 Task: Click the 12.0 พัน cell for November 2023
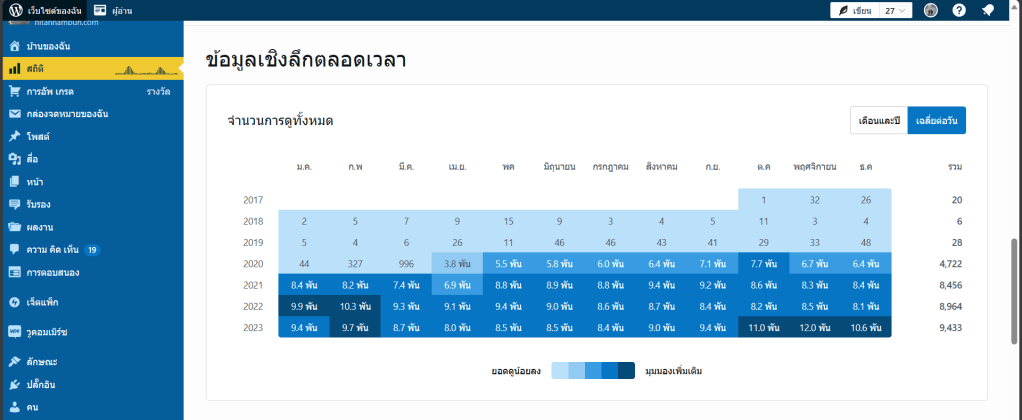[x=814, y=327]
